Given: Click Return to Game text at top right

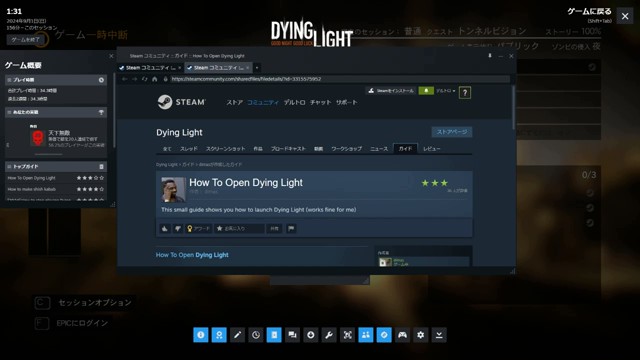Looking at the screenshot, I should [x=589, y=11].
